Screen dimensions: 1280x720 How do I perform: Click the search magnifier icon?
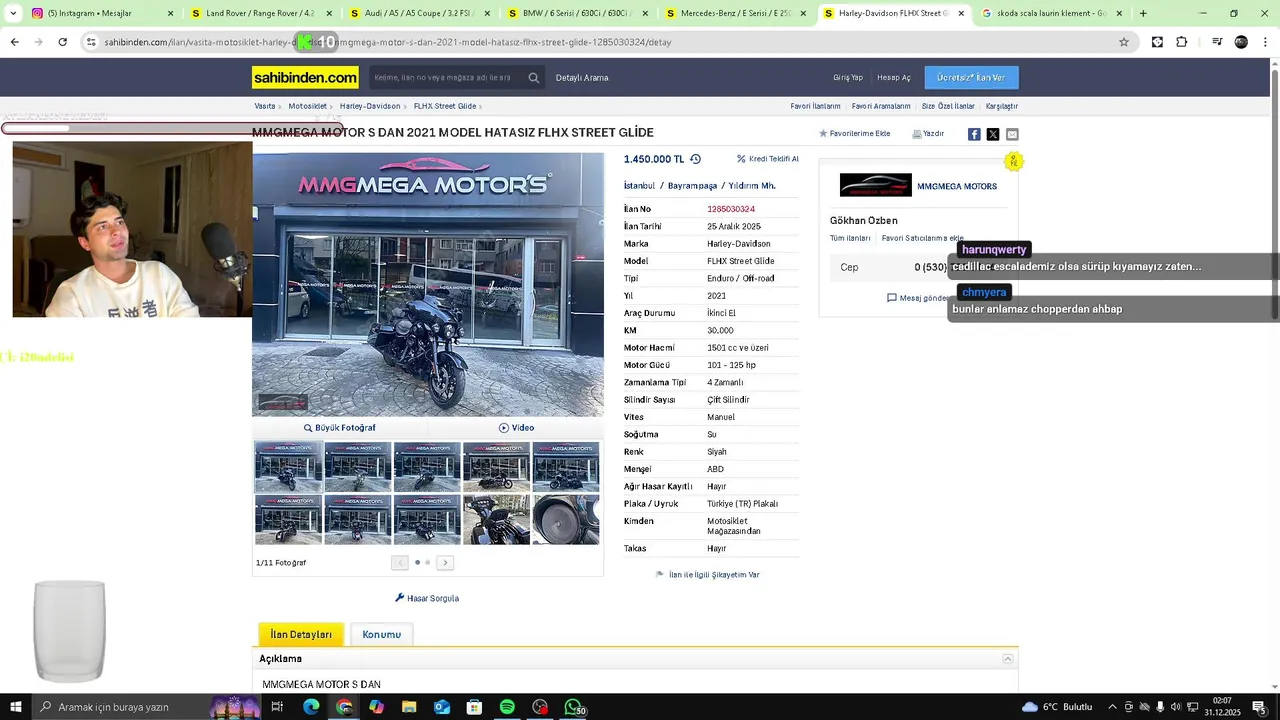pos(534,78)
